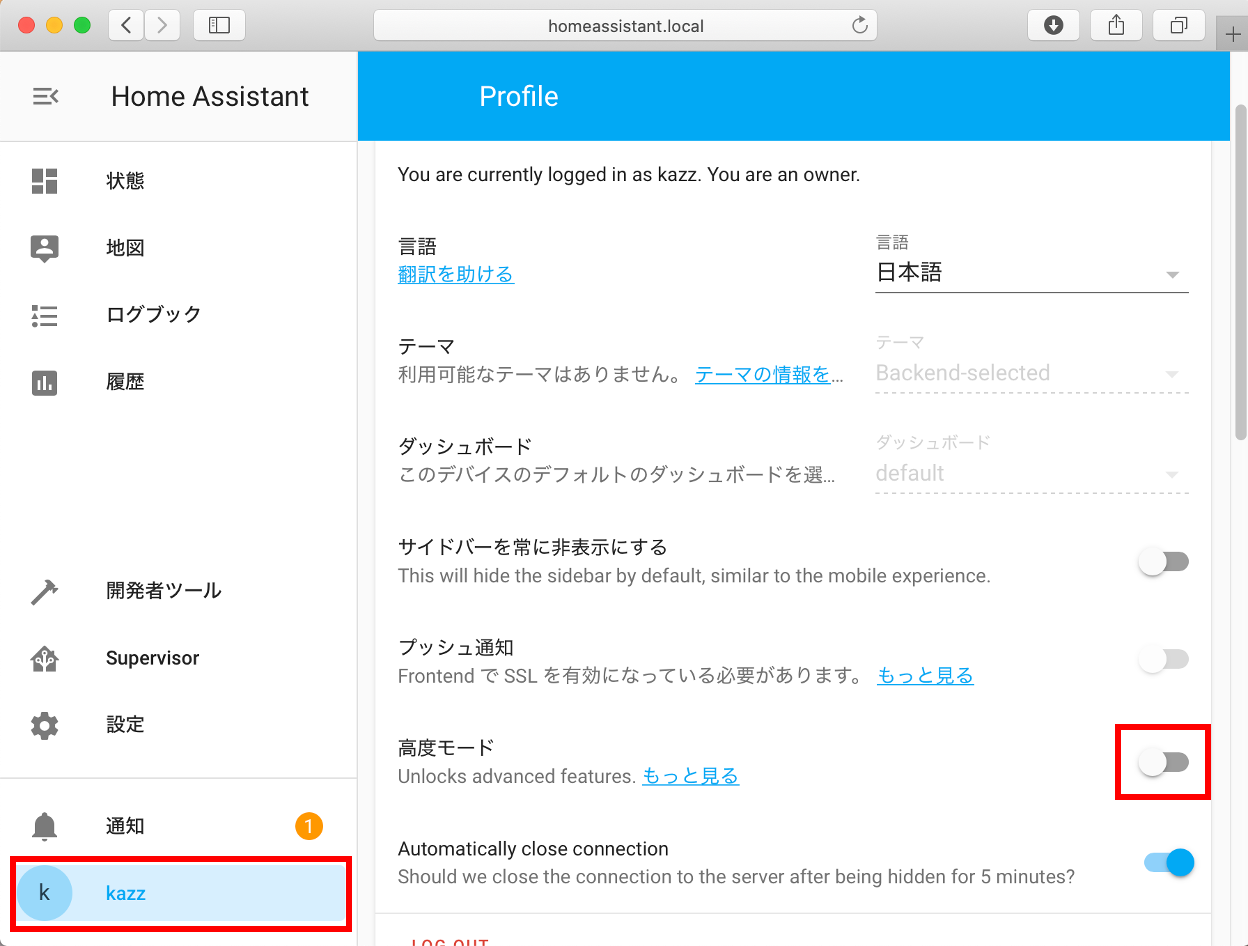Toggle the Safari sidebar button

219,25
